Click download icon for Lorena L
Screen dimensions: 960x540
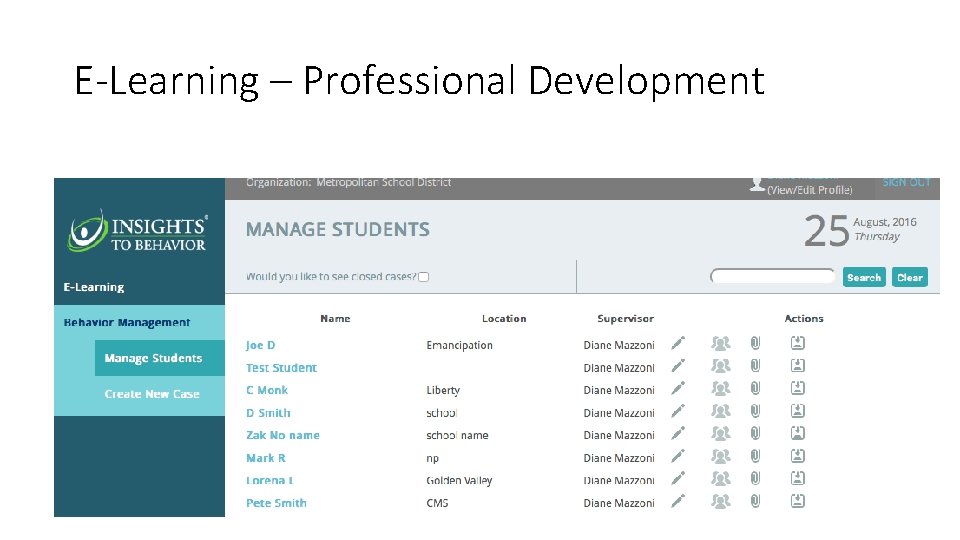coord(797,478)
